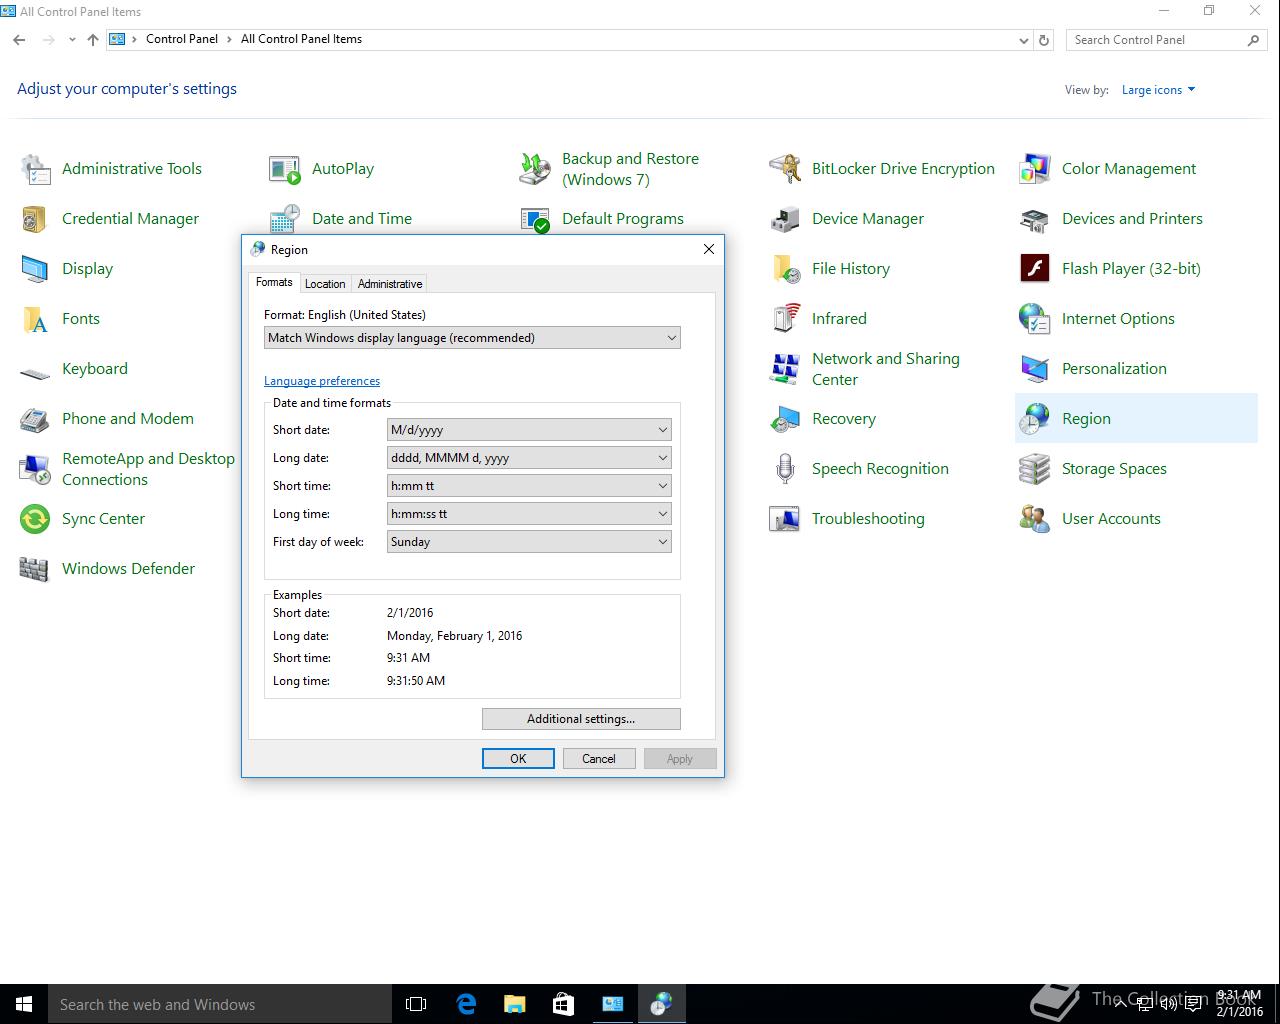Expand the First day of week dropdown
The height and width of the screenshot is (1024, 1280).
coord(529,542)
